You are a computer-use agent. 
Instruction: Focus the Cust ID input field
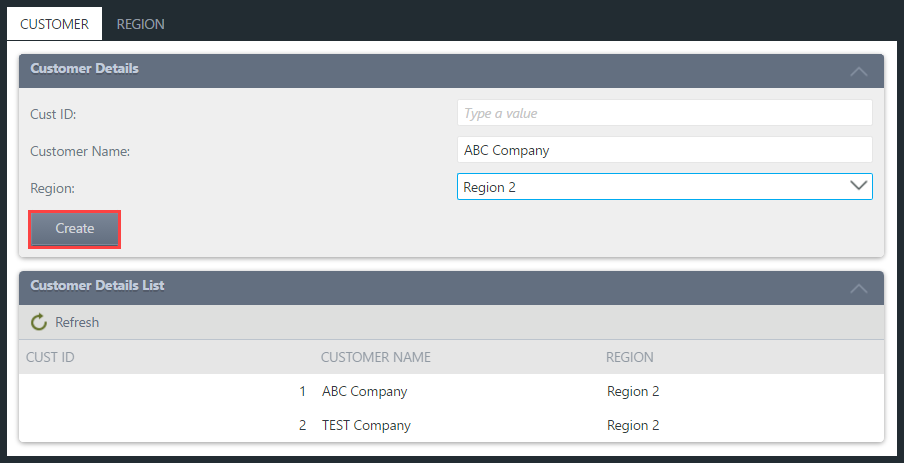664,113
